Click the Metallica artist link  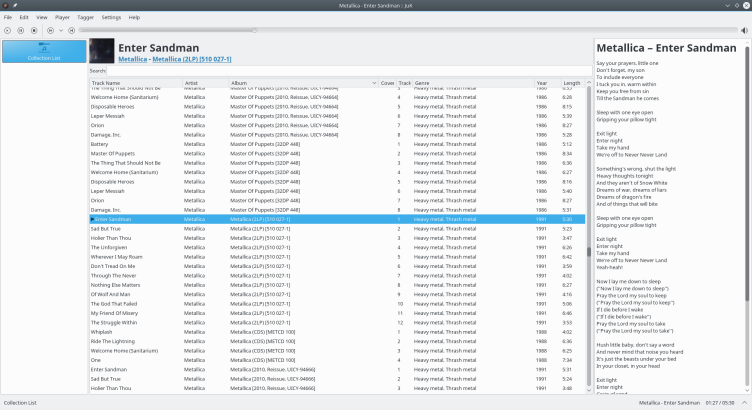(x=132, y=59)
